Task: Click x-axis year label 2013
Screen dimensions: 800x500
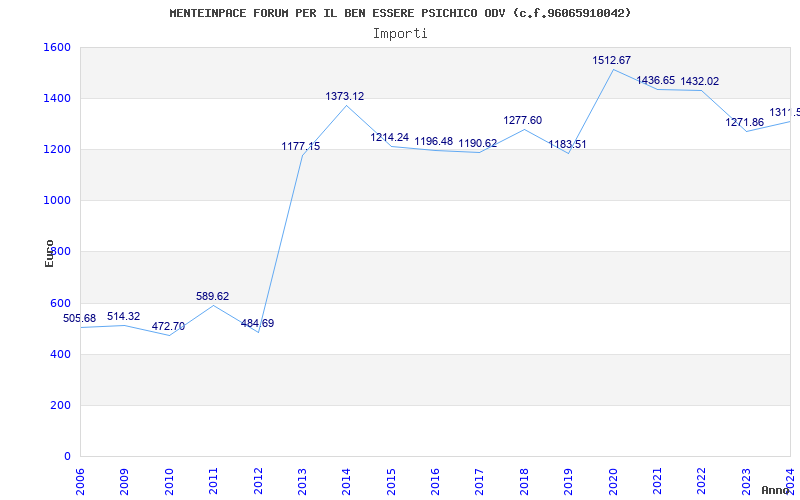Action: [x=302, y=481]
